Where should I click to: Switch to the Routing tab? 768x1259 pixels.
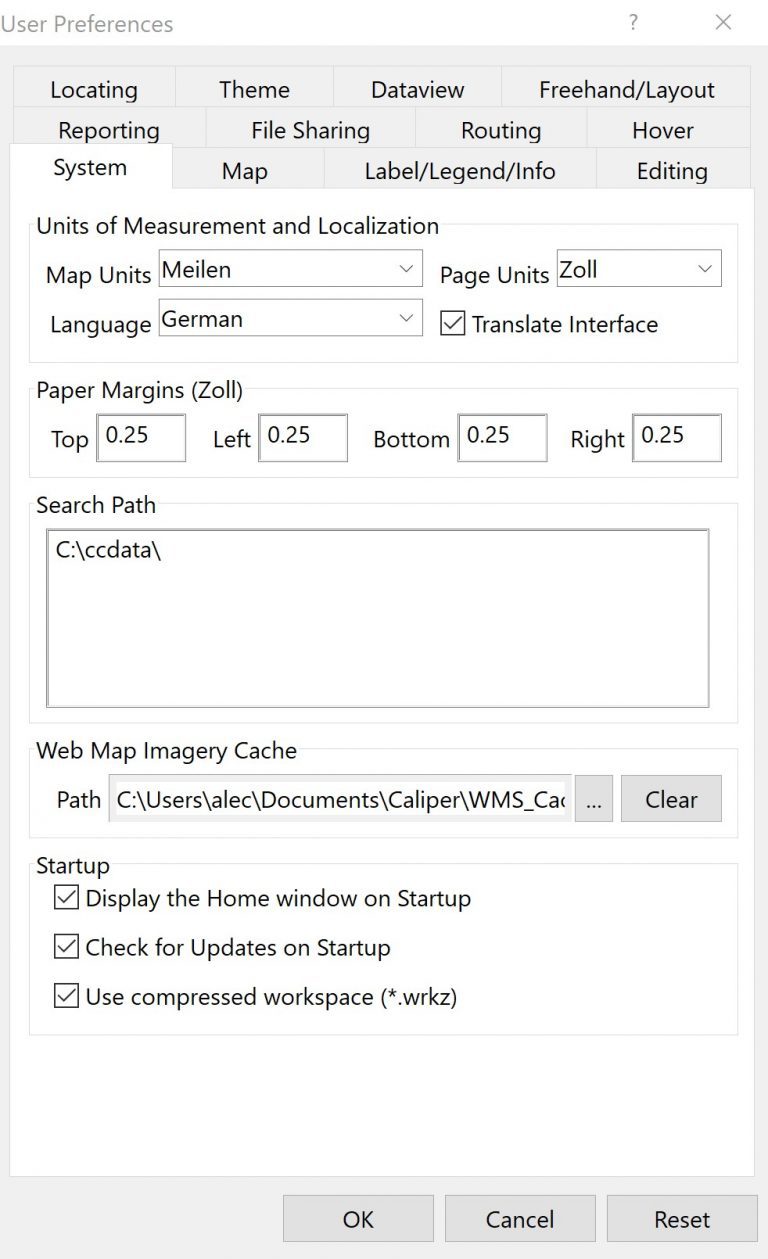coord(500,130)
